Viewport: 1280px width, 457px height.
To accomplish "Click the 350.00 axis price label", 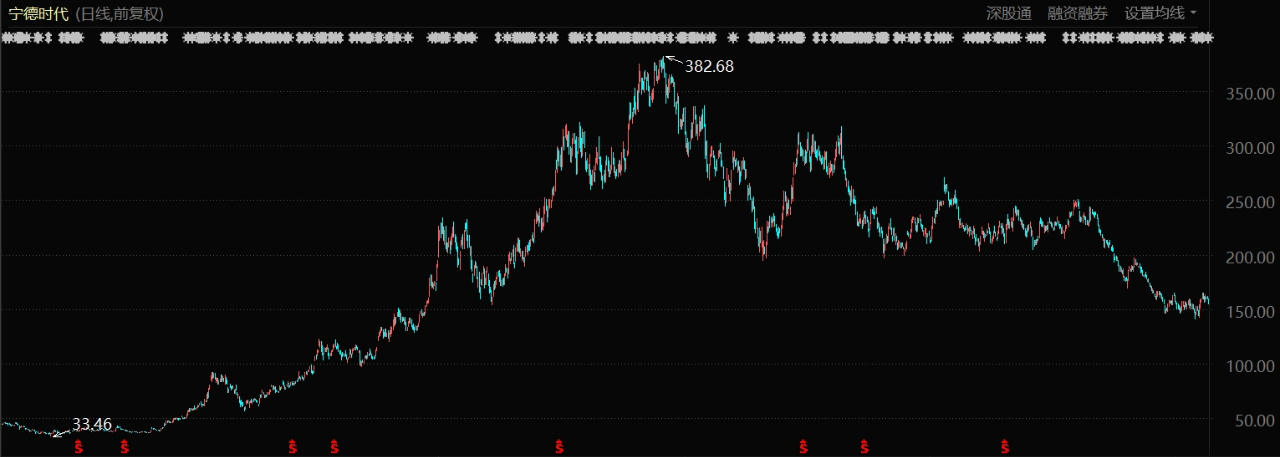I will click(1248, 93).
